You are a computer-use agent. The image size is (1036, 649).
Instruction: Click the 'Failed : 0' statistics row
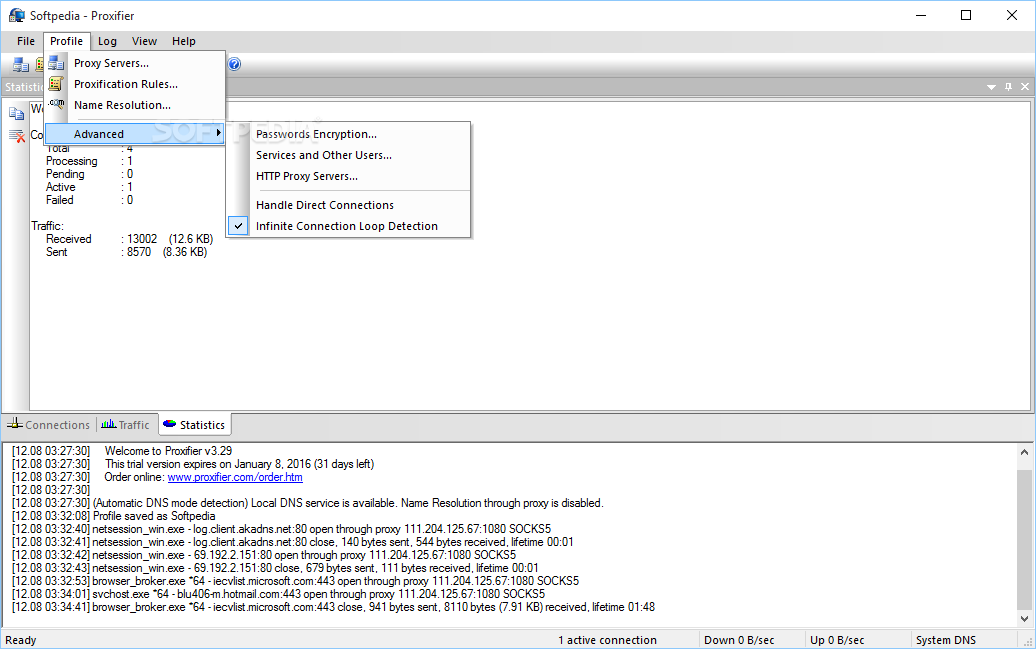point(89,200)
